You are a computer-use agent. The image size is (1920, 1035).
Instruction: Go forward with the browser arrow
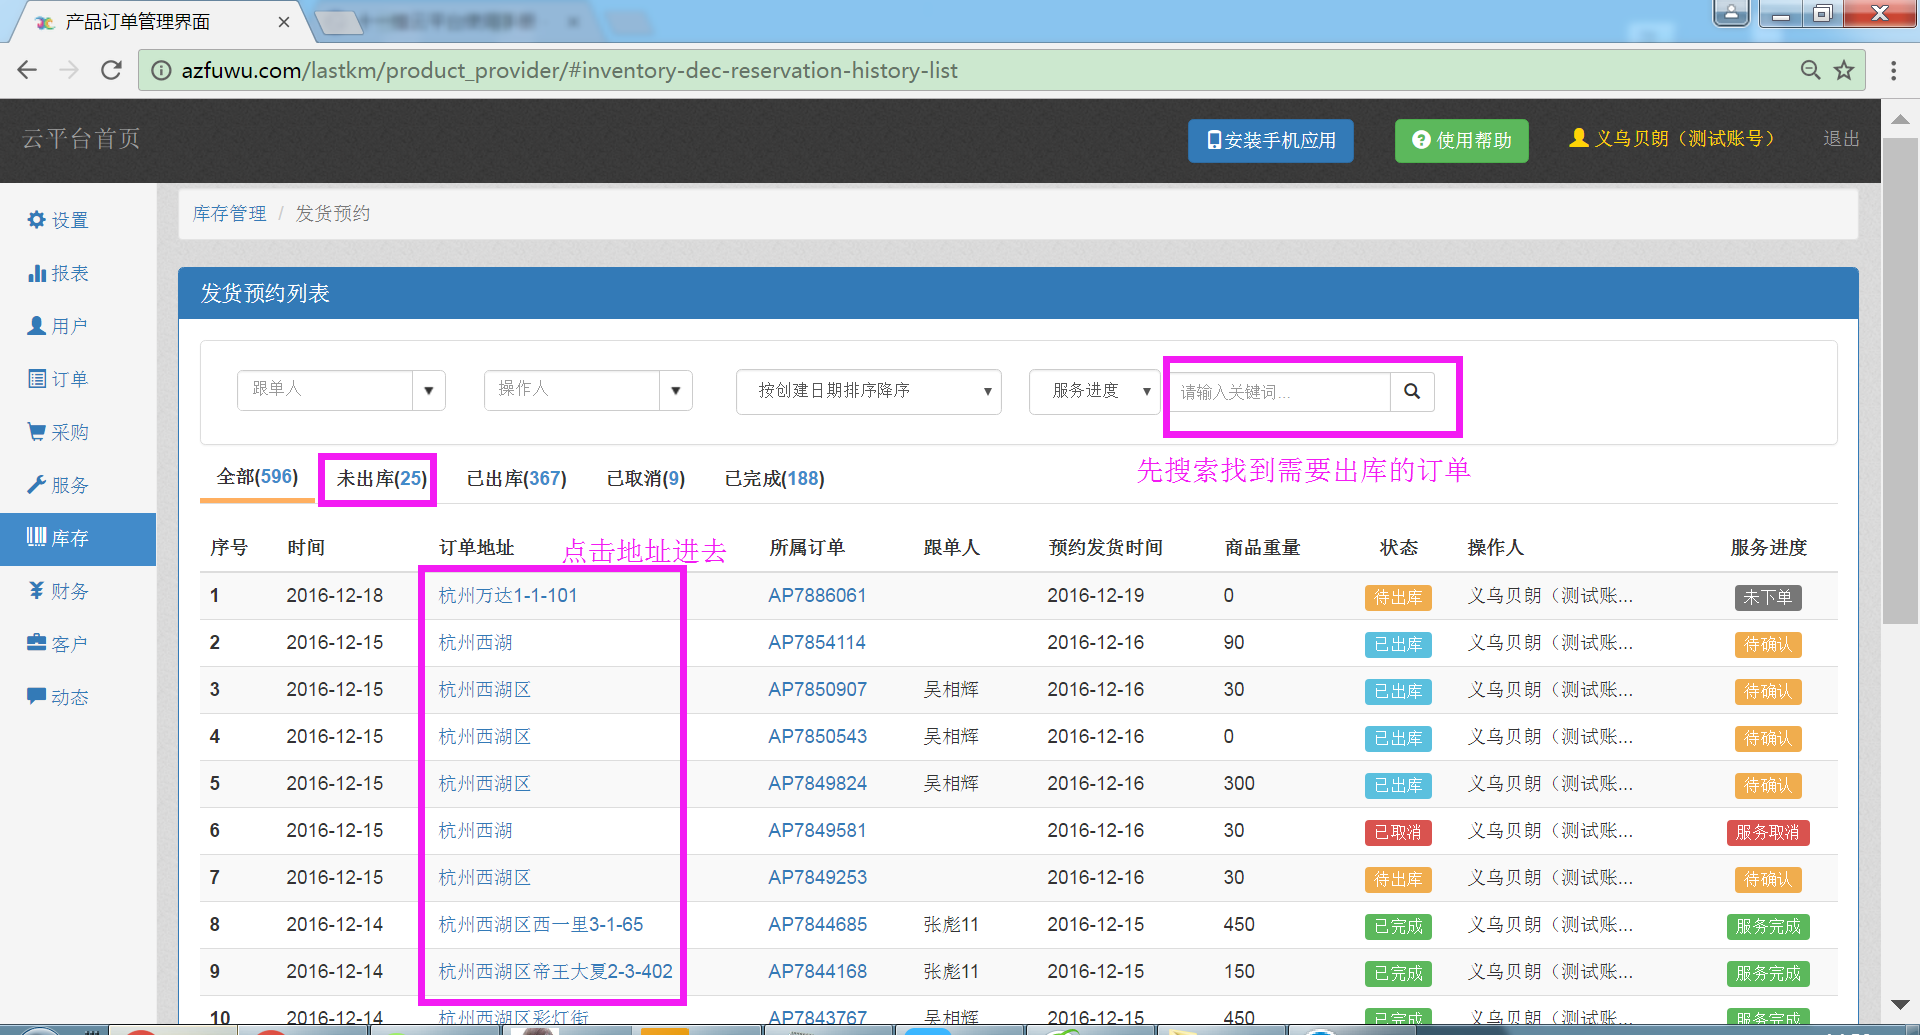[x=69, y=70]
